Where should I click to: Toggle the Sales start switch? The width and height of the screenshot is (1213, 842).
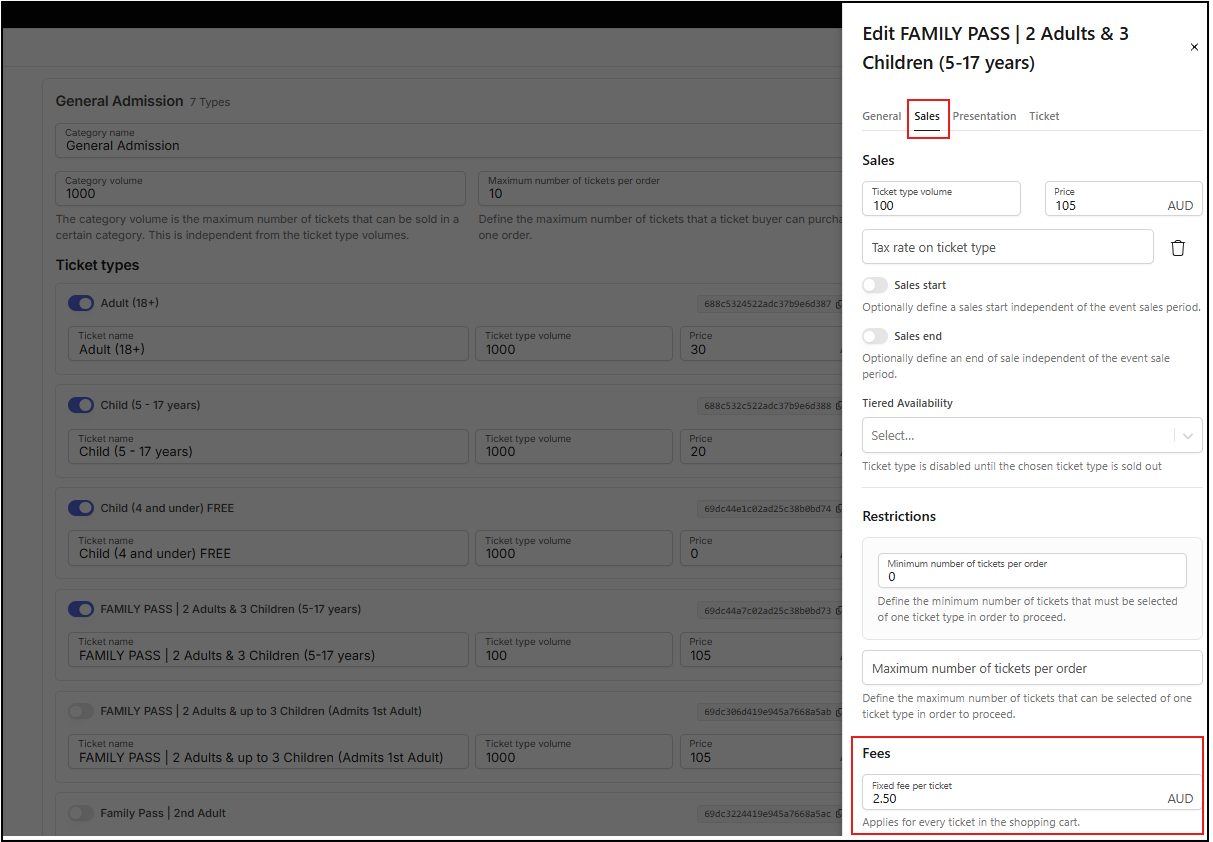click(875, 285)
